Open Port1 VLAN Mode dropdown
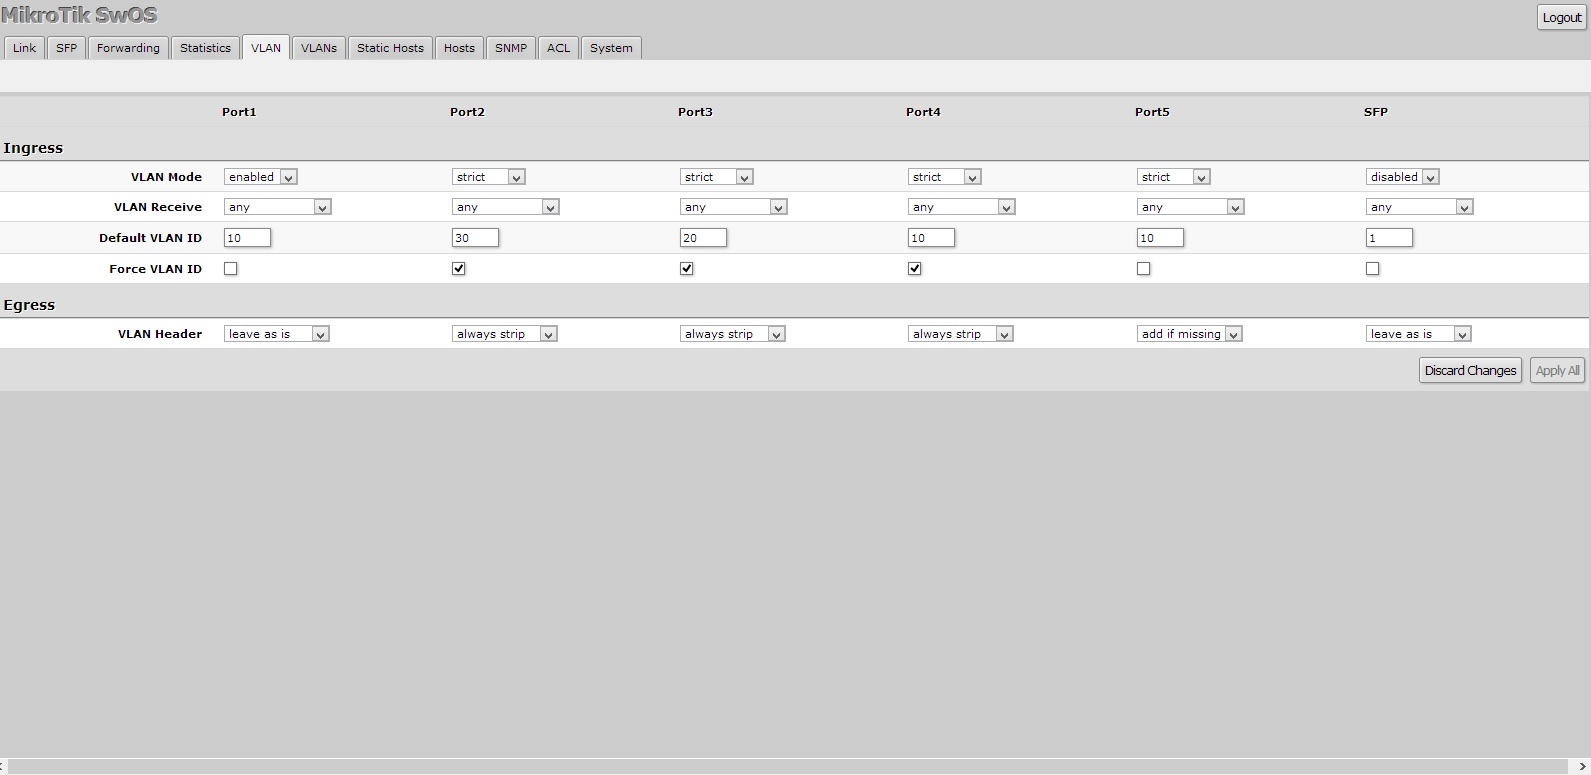 click(x=260, y=177)
